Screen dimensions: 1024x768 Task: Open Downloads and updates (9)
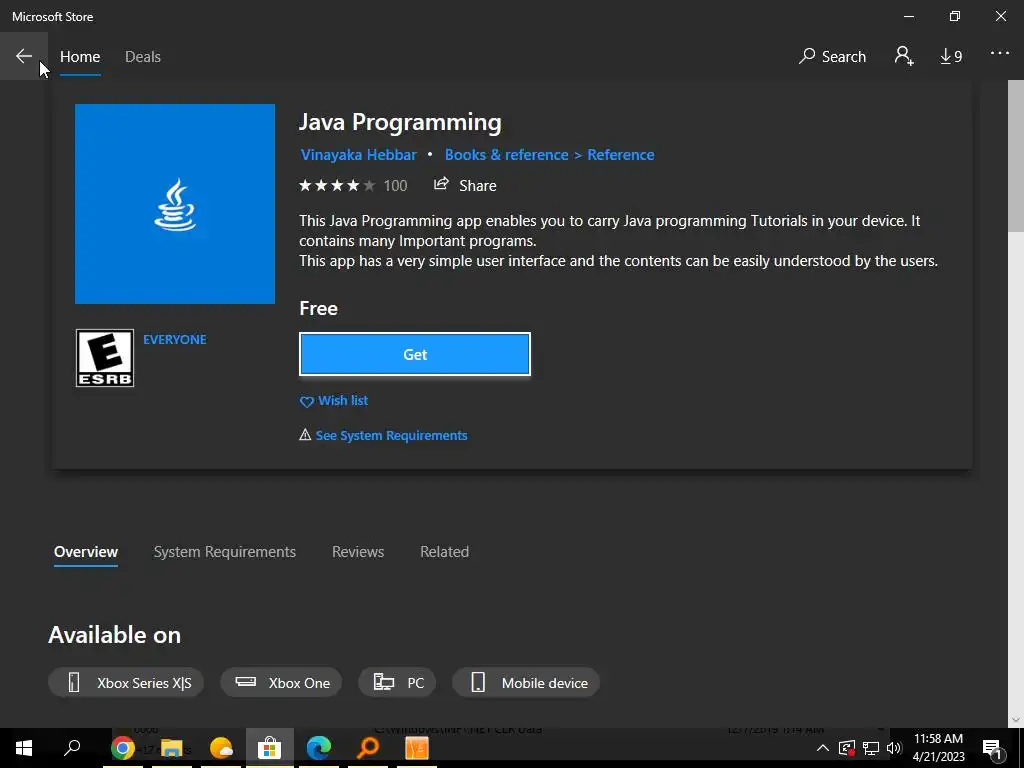951,57
